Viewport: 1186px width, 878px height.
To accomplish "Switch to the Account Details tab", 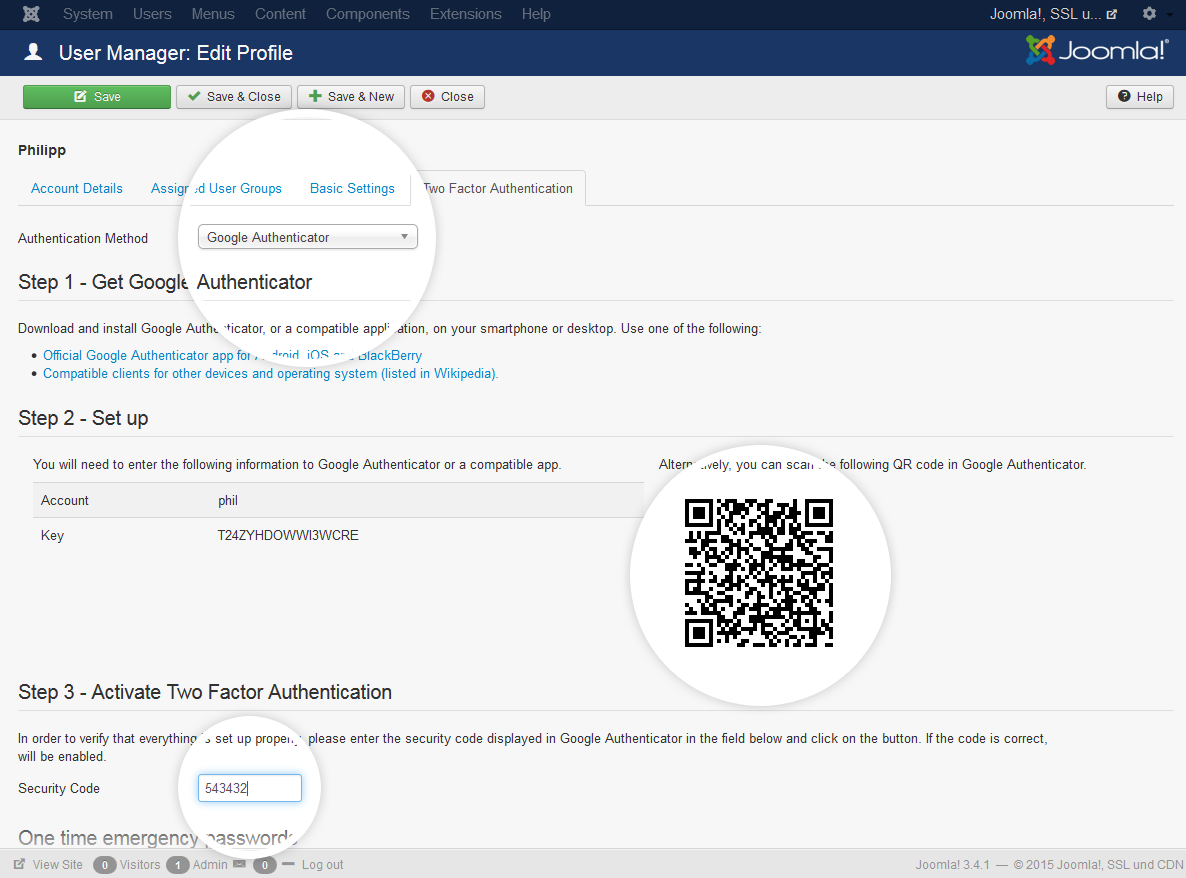I will tap(76, 188).
